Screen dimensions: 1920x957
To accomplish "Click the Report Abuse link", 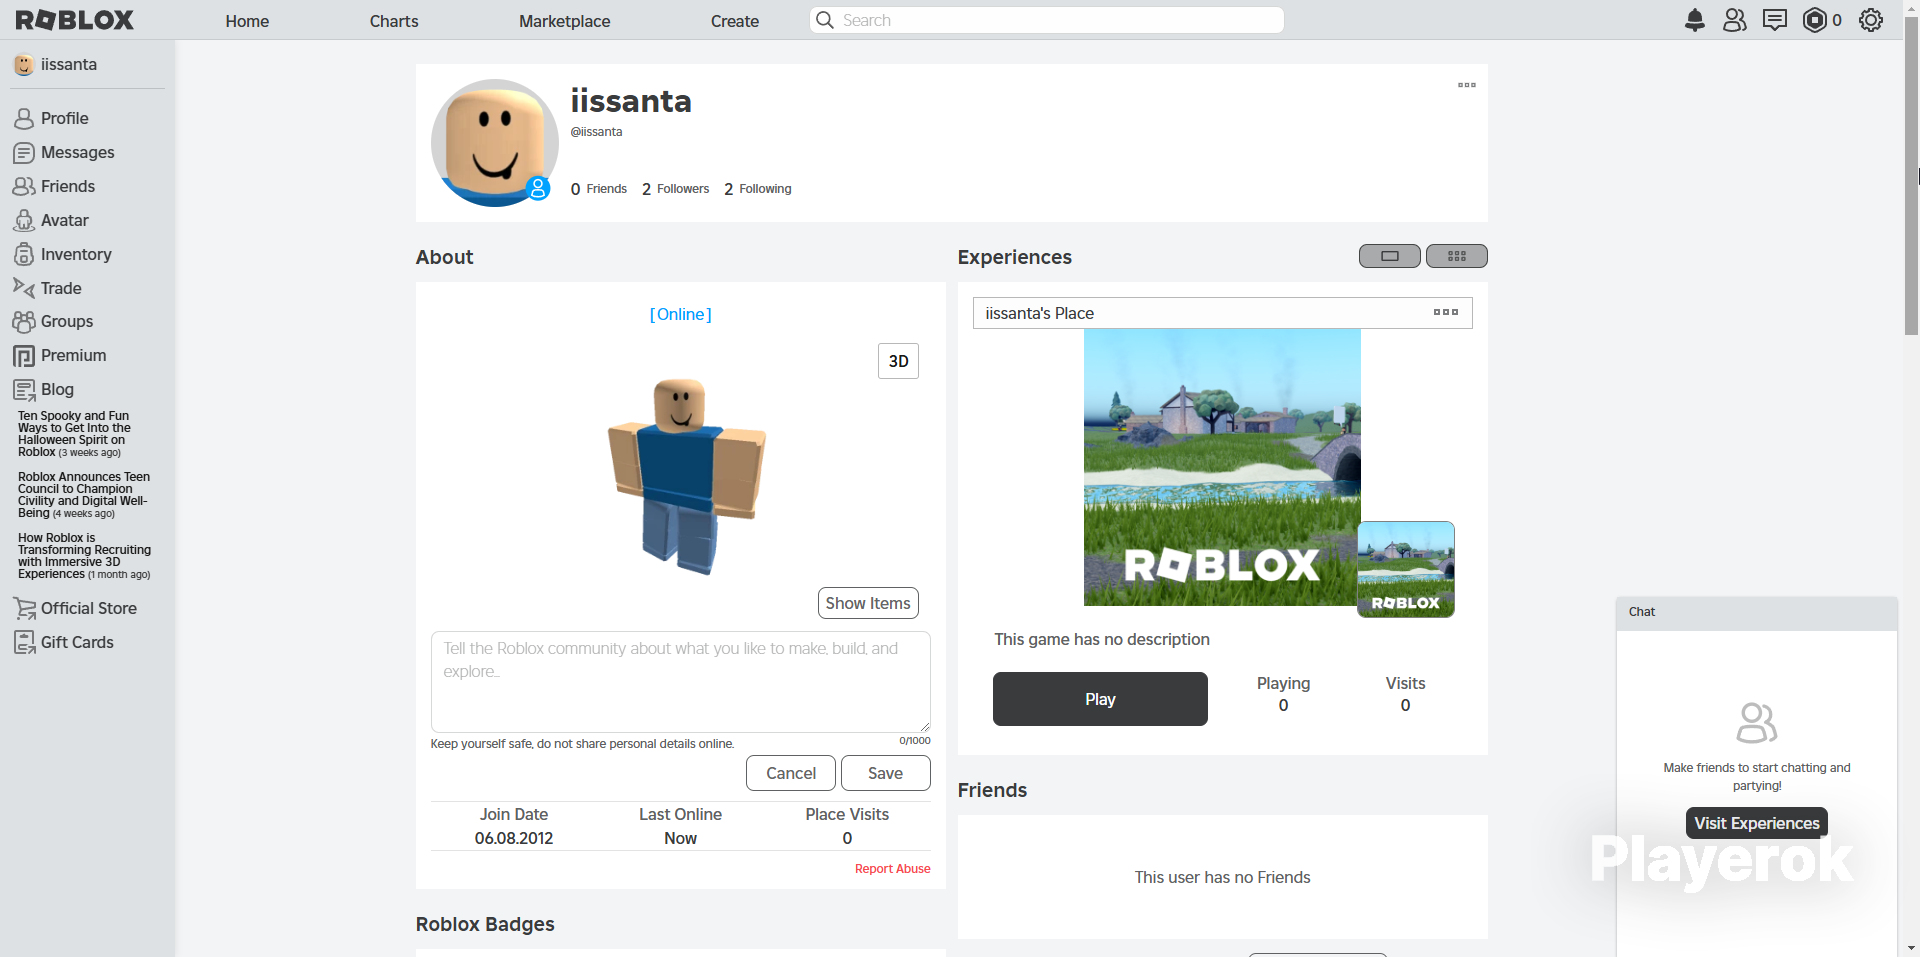I will tap(892, 869).
